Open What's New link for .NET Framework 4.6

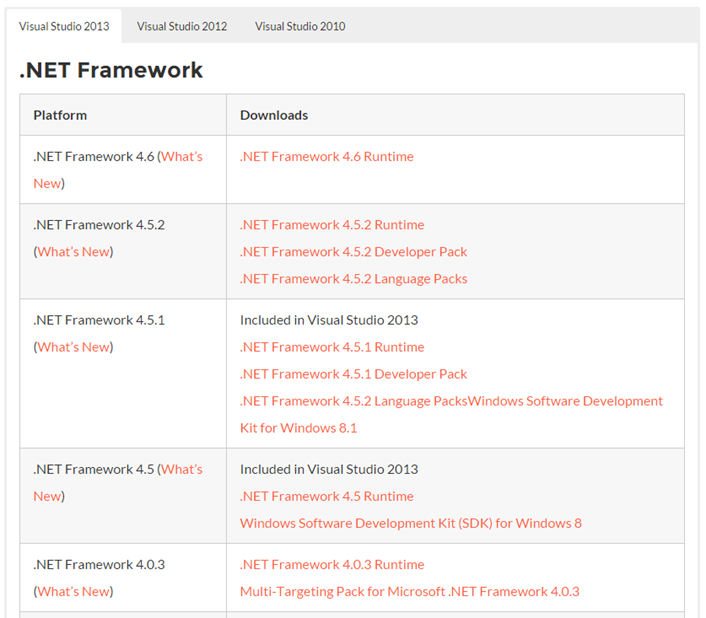coord(182,157)
